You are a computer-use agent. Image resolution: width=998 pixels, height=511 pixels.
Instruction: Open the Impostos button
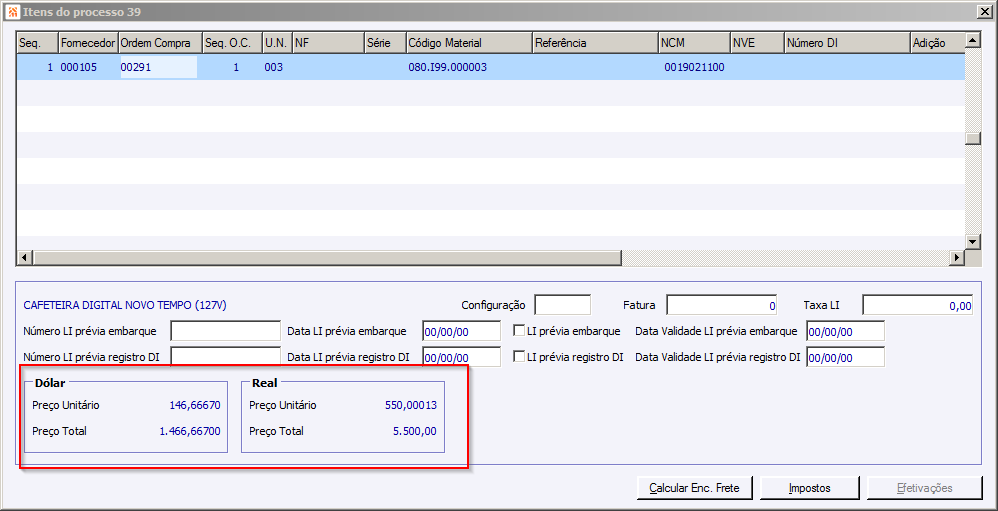[x=810, y=488]
